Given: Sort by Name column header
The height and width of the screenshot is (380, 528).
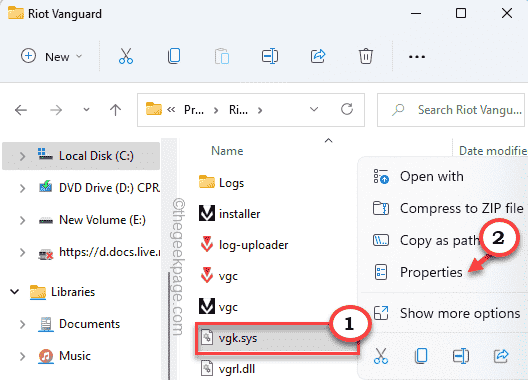Looking at the screenshot, I should coord(227,151).
